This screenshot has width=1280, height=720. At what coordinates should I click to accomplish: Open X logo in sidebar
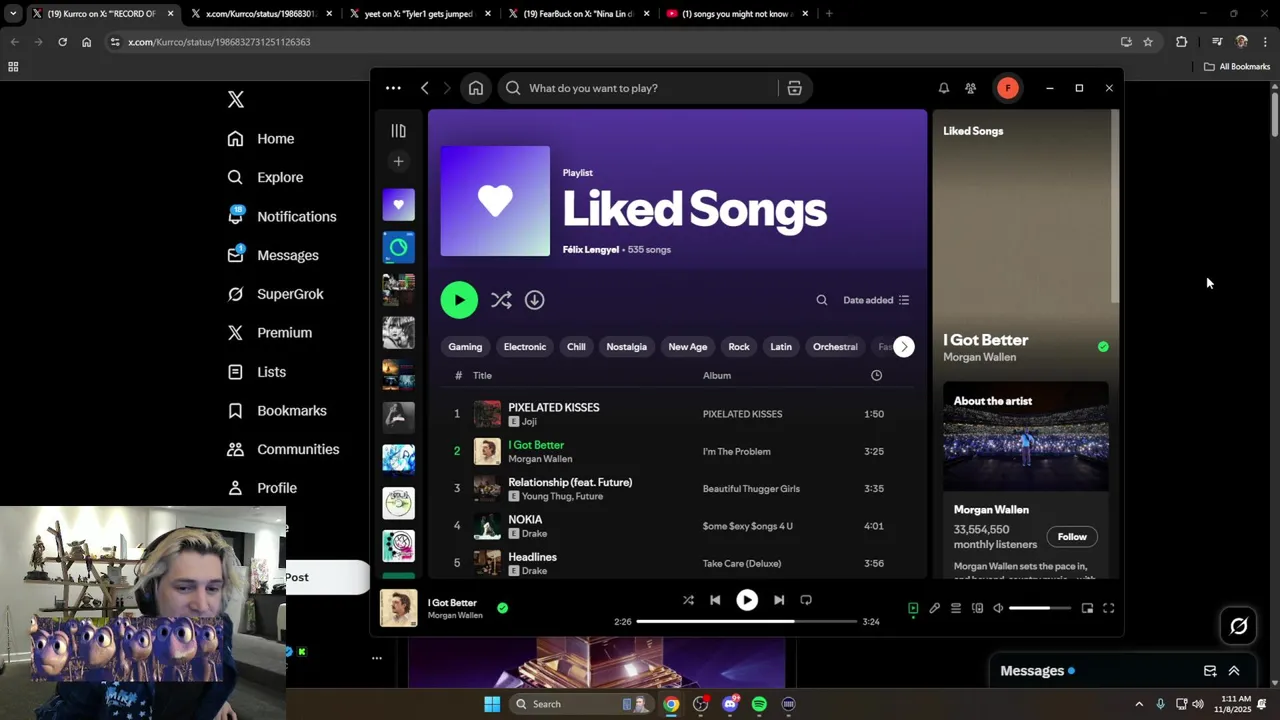point(235,99)
